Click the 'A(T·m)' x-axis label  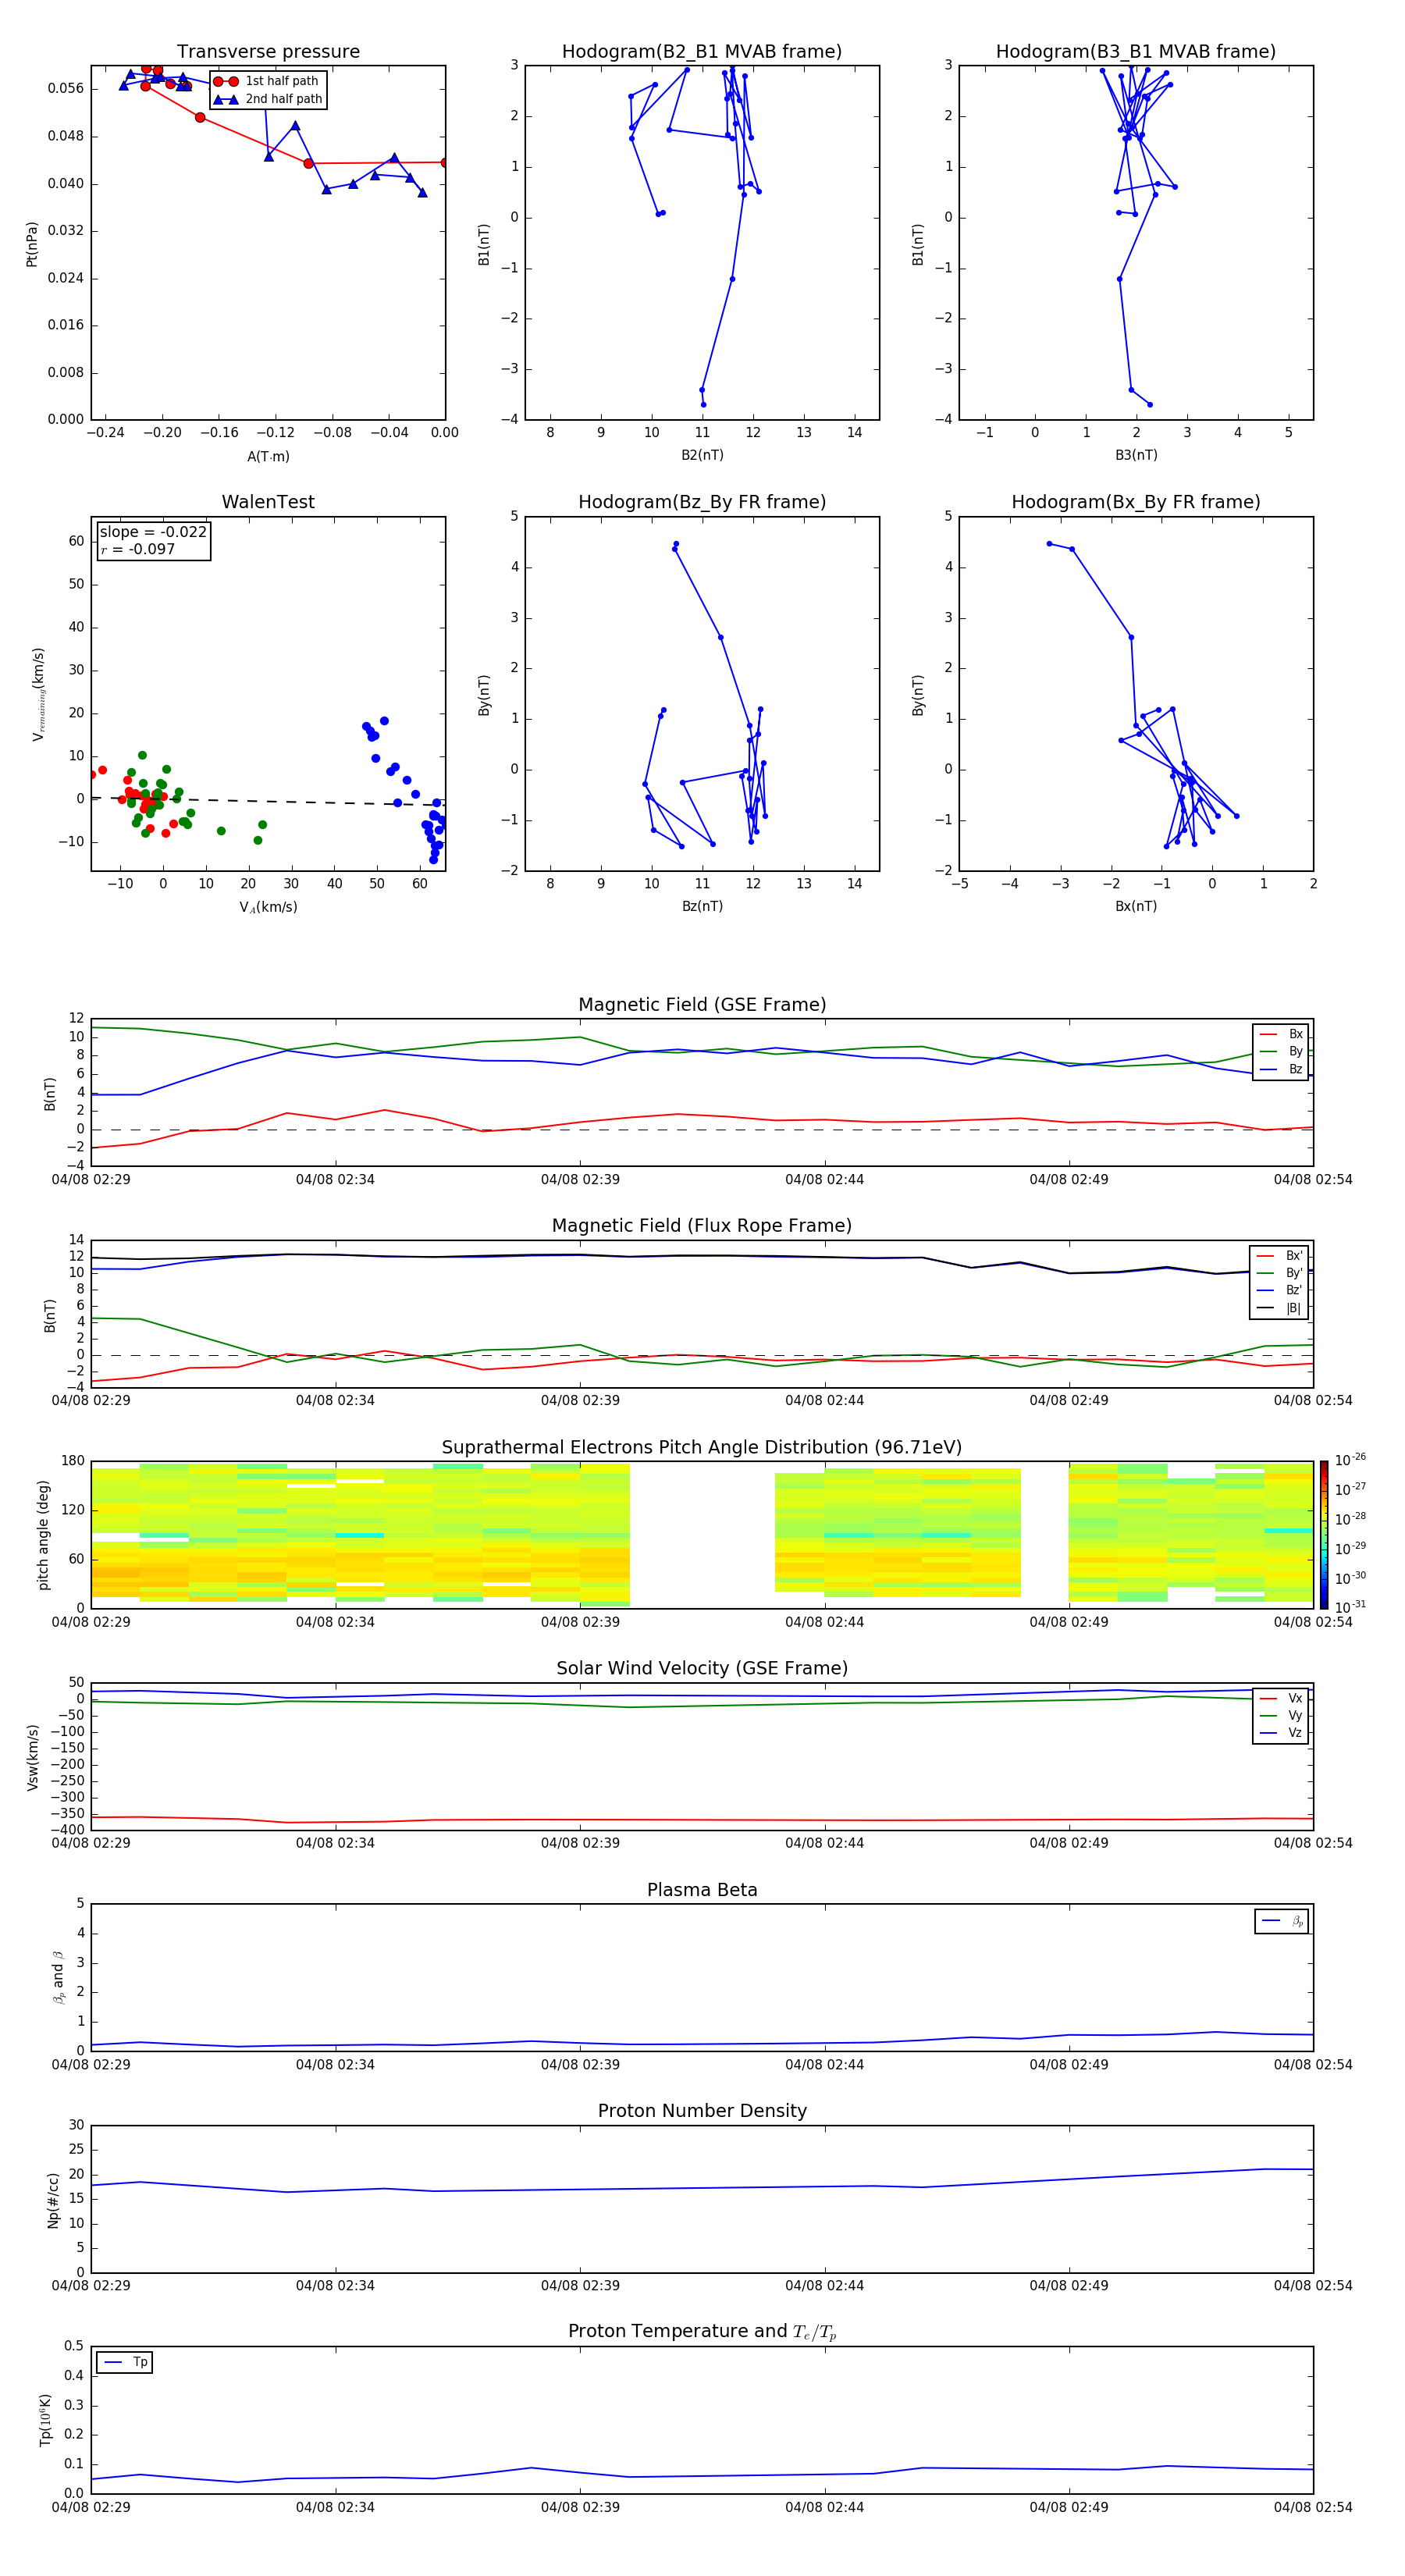[268, 457]
